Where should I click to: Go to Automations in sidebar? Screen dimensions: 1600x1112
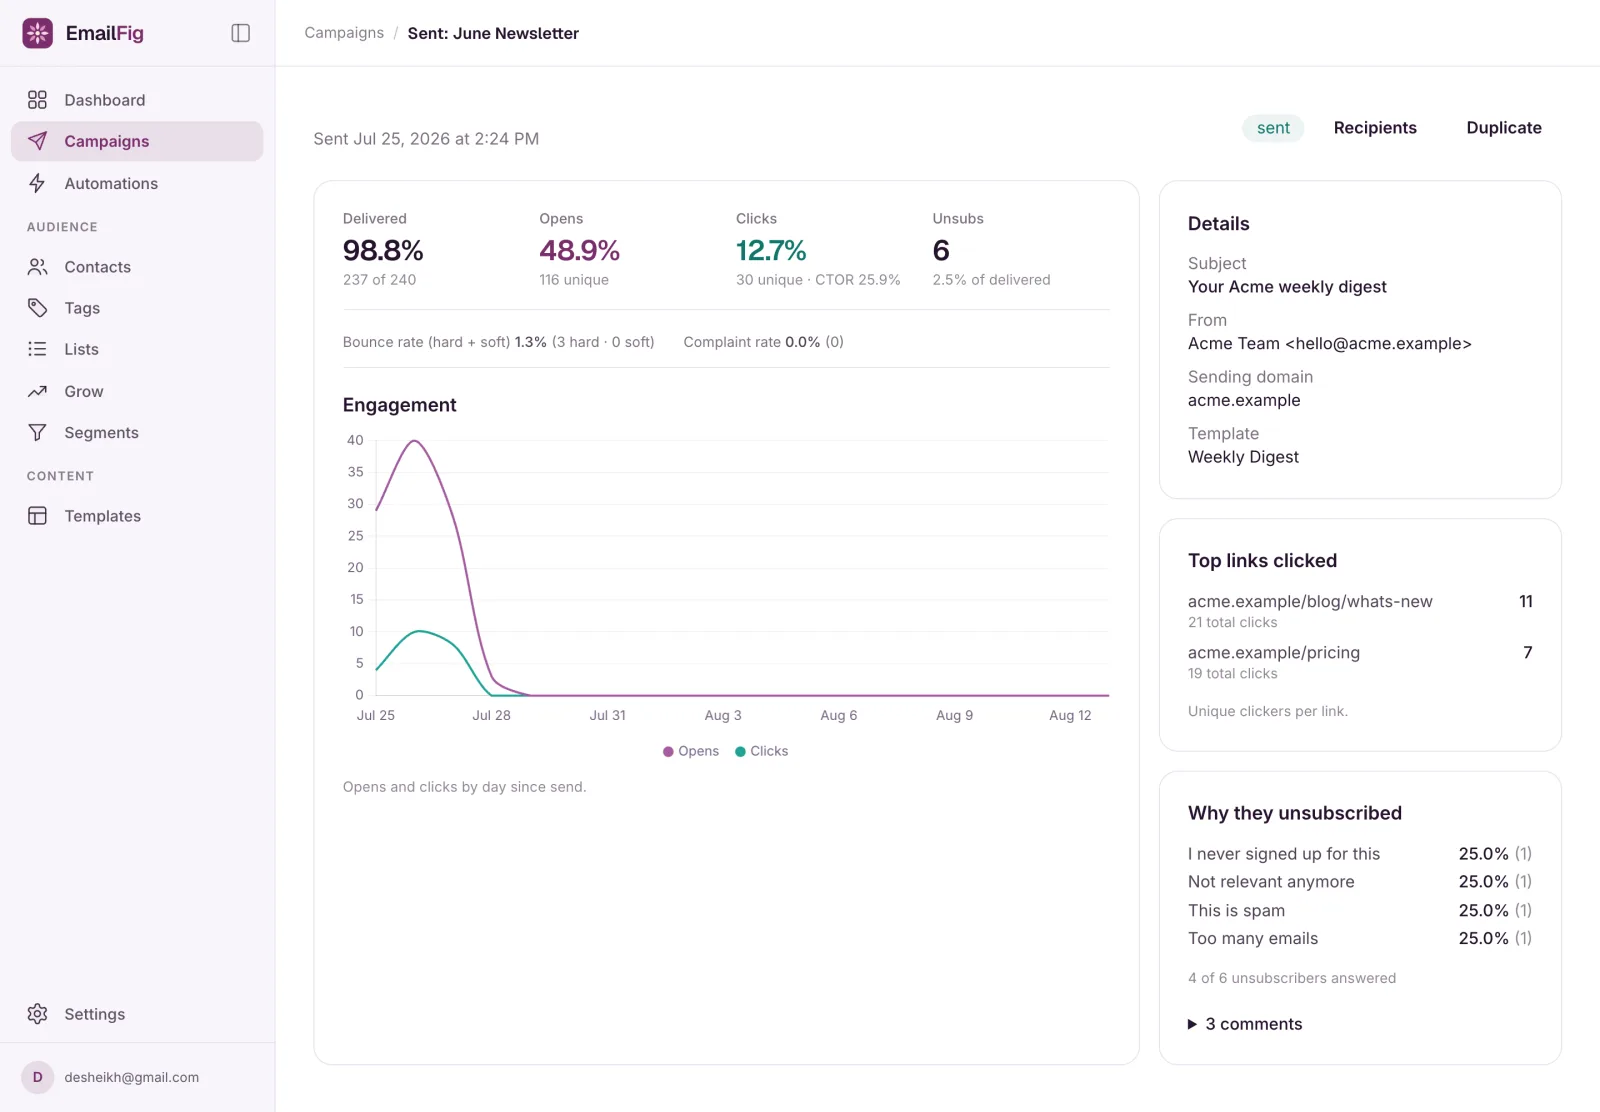point(137,183)
